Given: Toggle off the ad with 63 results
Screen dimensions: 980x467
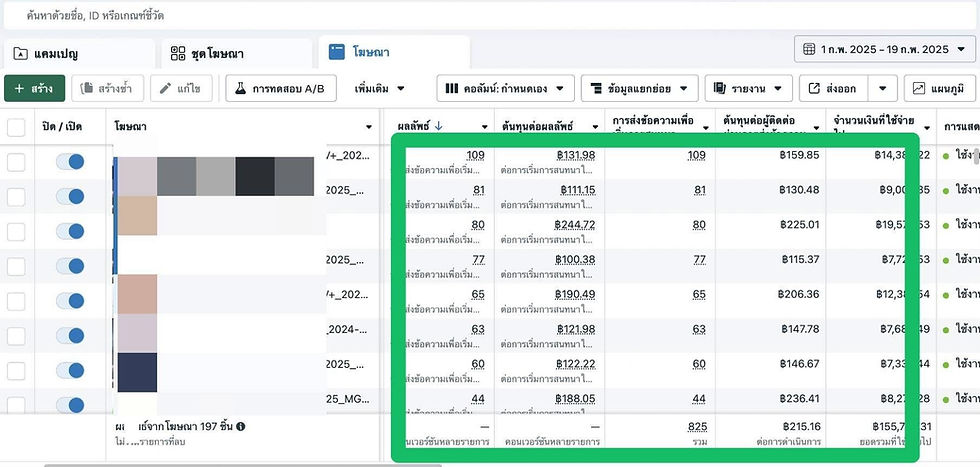Looking at the screenshot, I should click(70, 336).
